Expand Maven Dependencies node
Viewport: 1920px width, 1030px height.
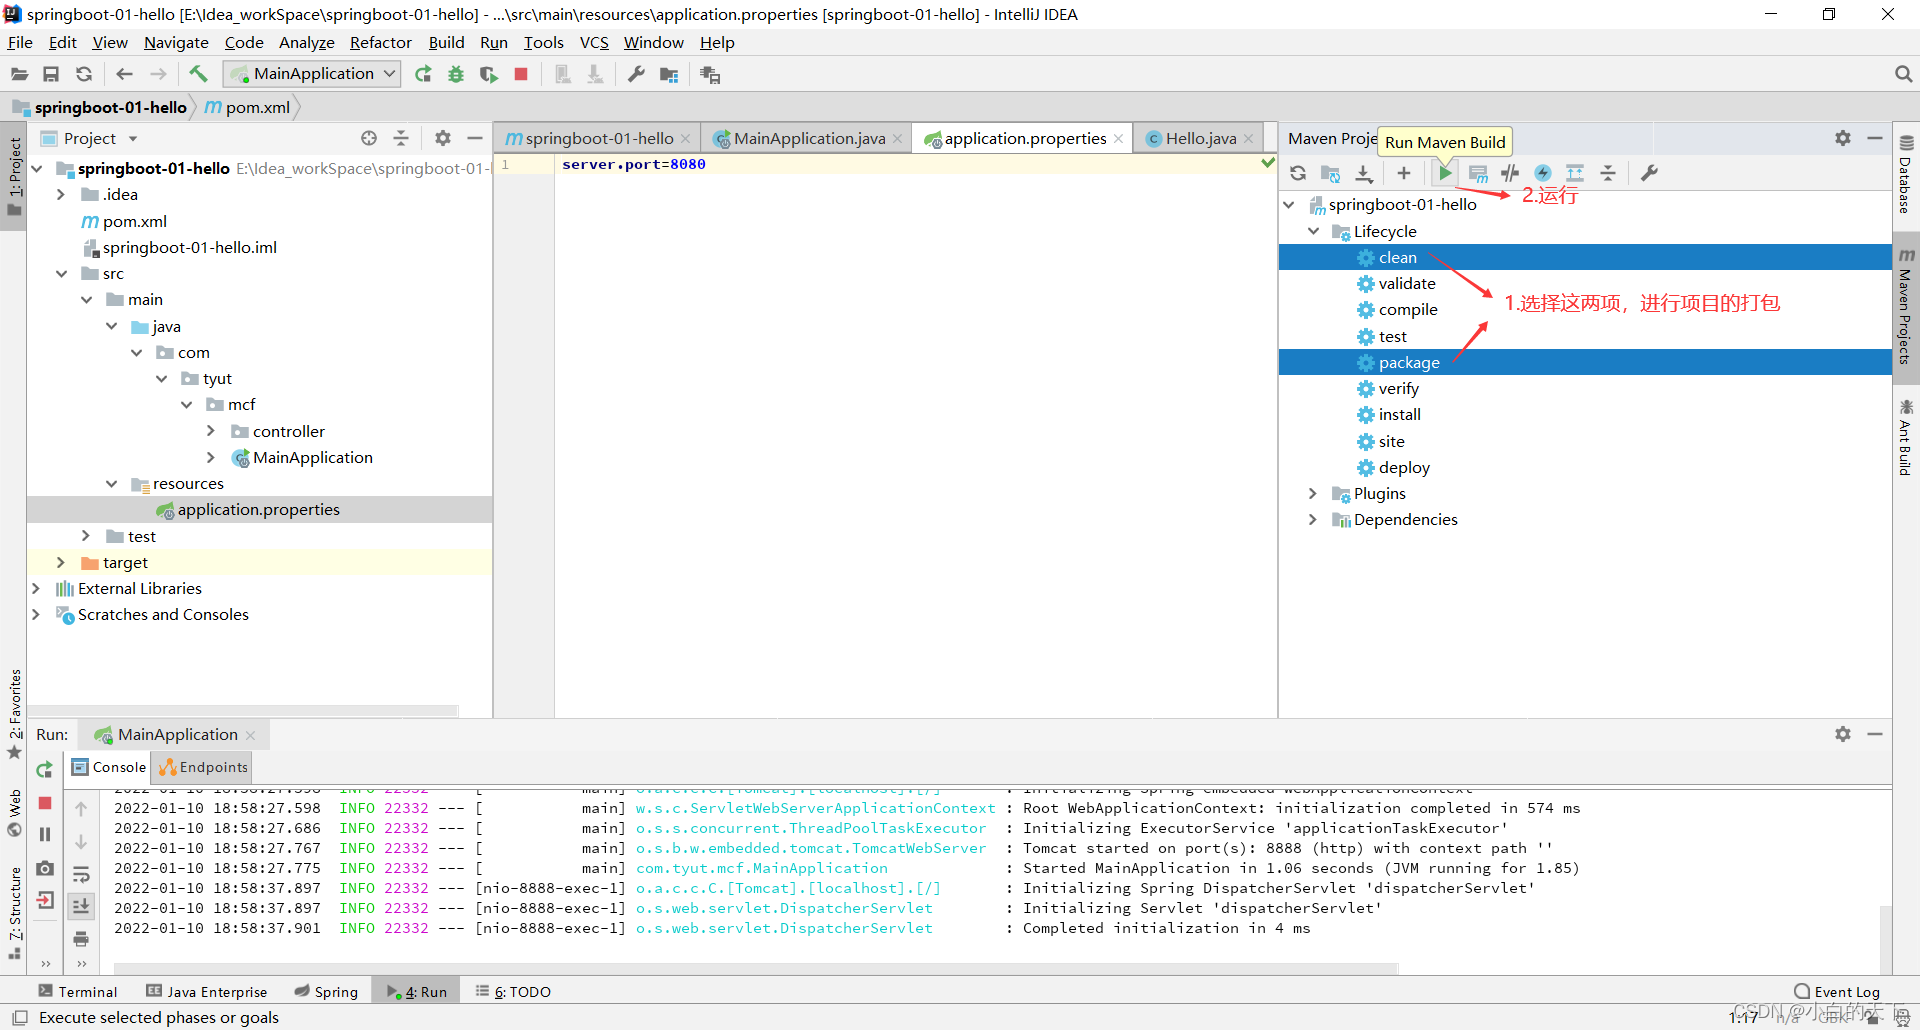(x=1313, y=520)
